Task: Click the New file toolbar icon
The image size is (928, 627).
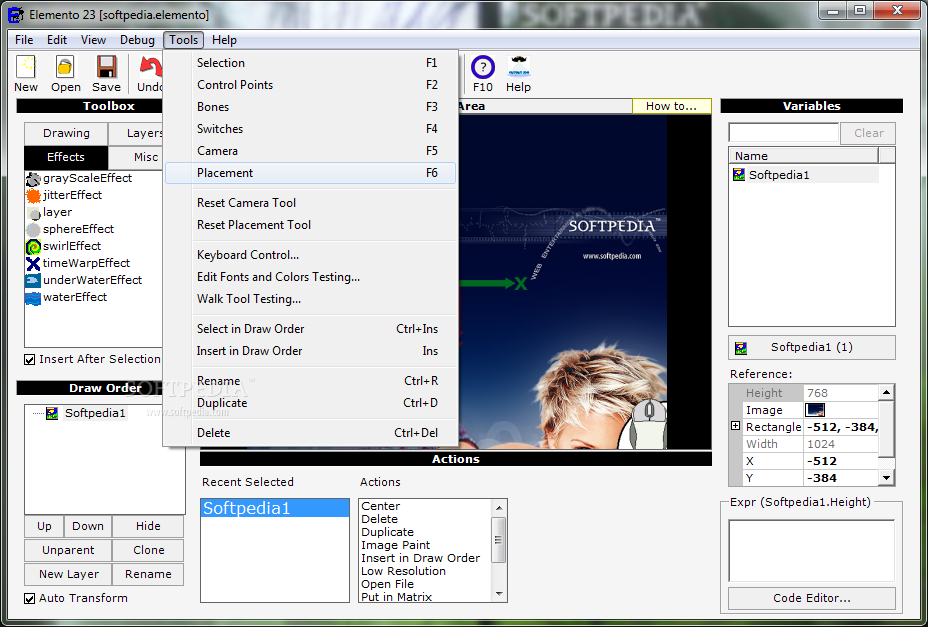Action: [x=26, y=67]
